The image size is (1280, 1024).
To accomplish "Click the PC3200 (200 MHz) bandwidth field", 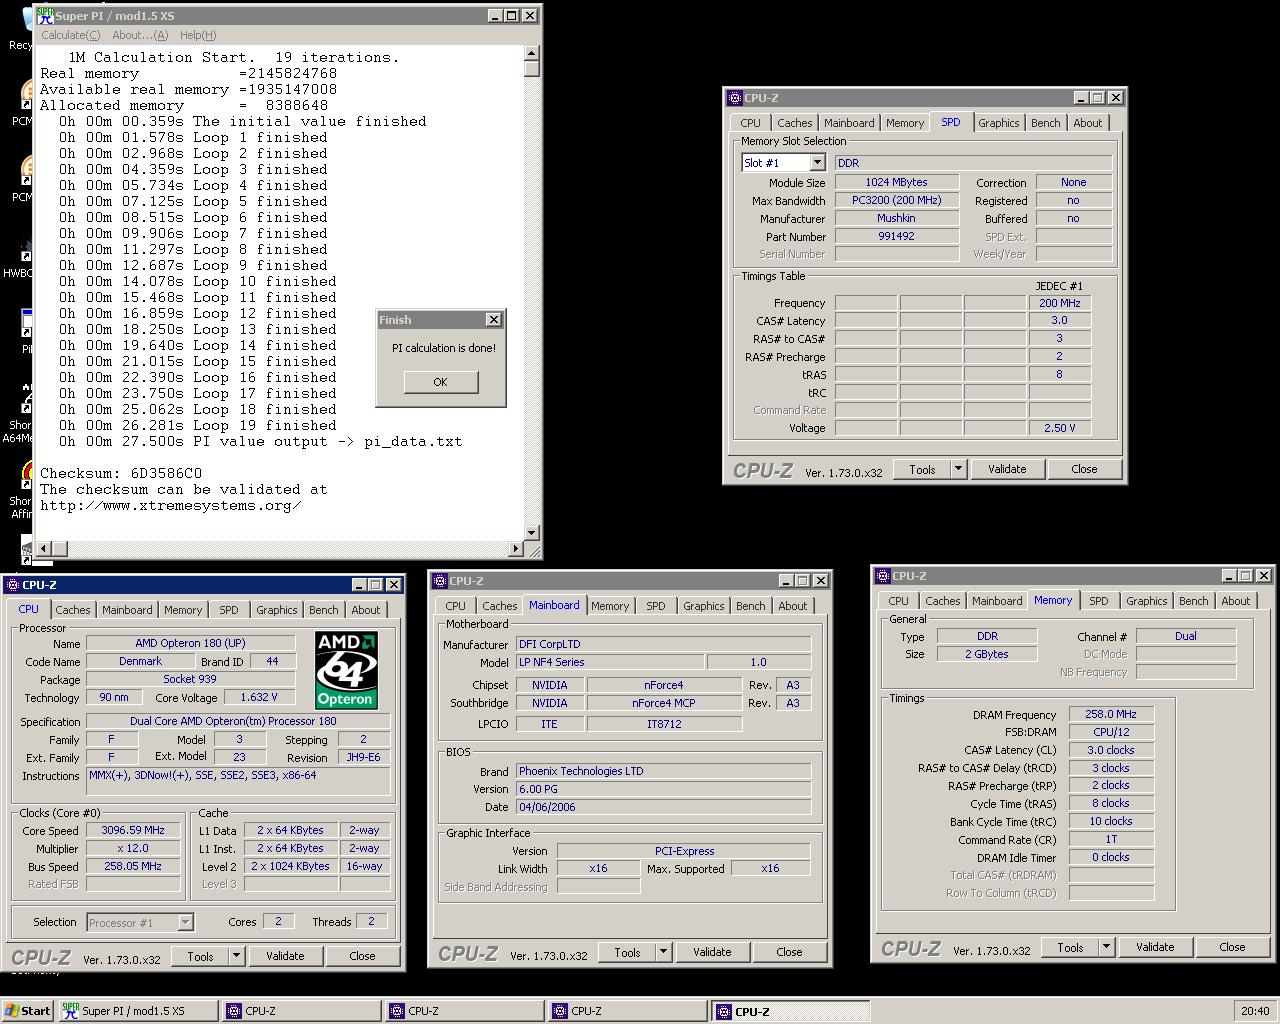I will pyautogui.click(x=896, y=200).
